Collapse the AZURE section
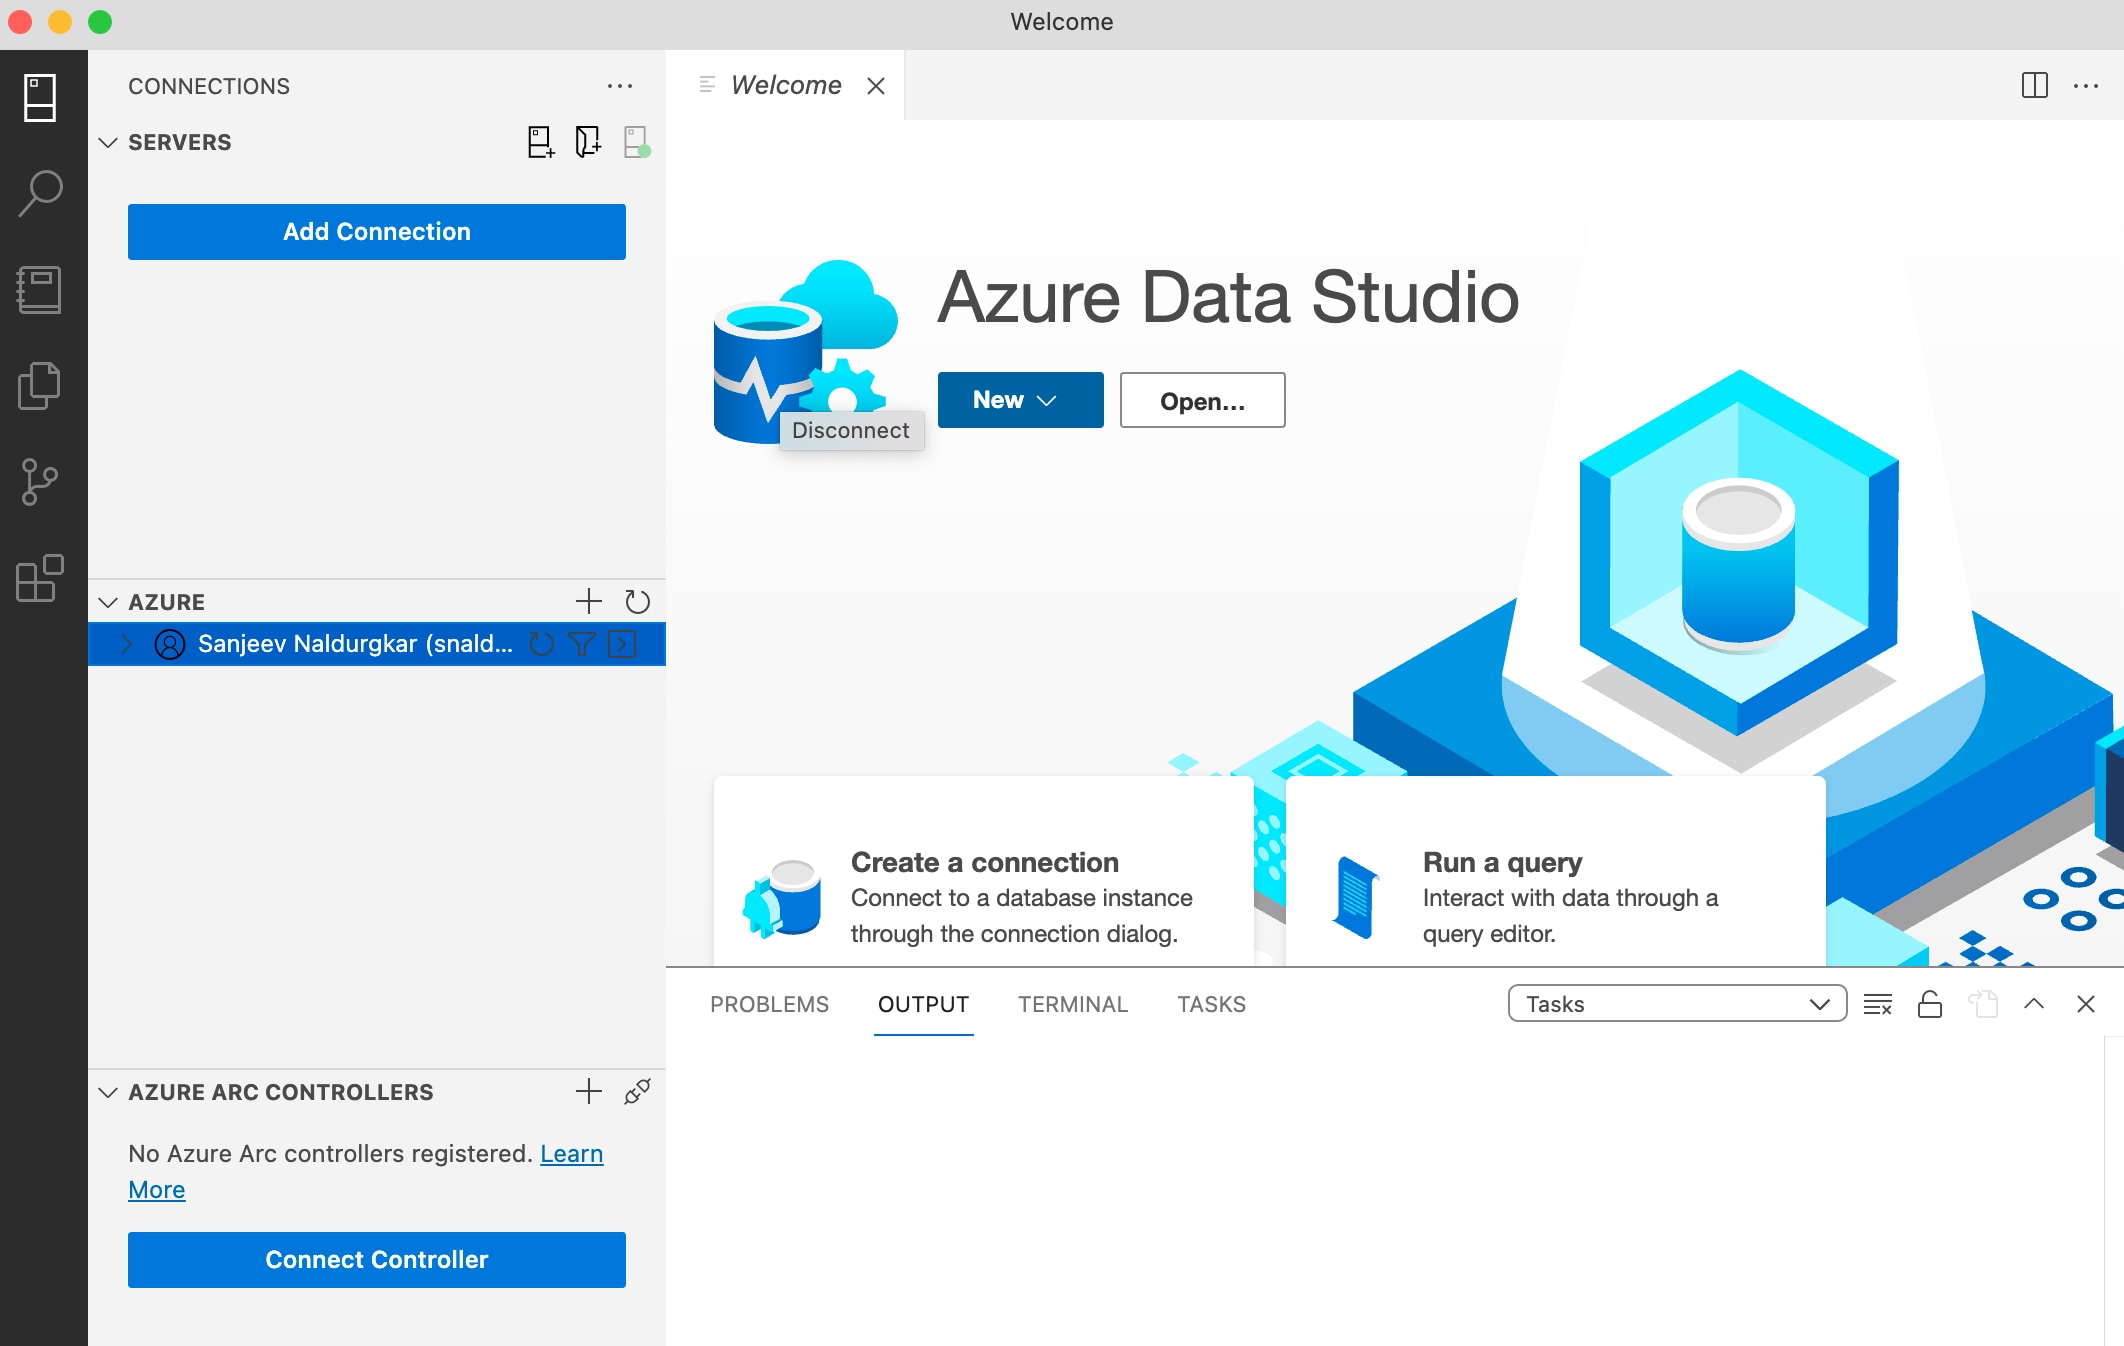The height and width of the screenshot is (1346, 2124). pyautogui.click(x=108, y=602)
